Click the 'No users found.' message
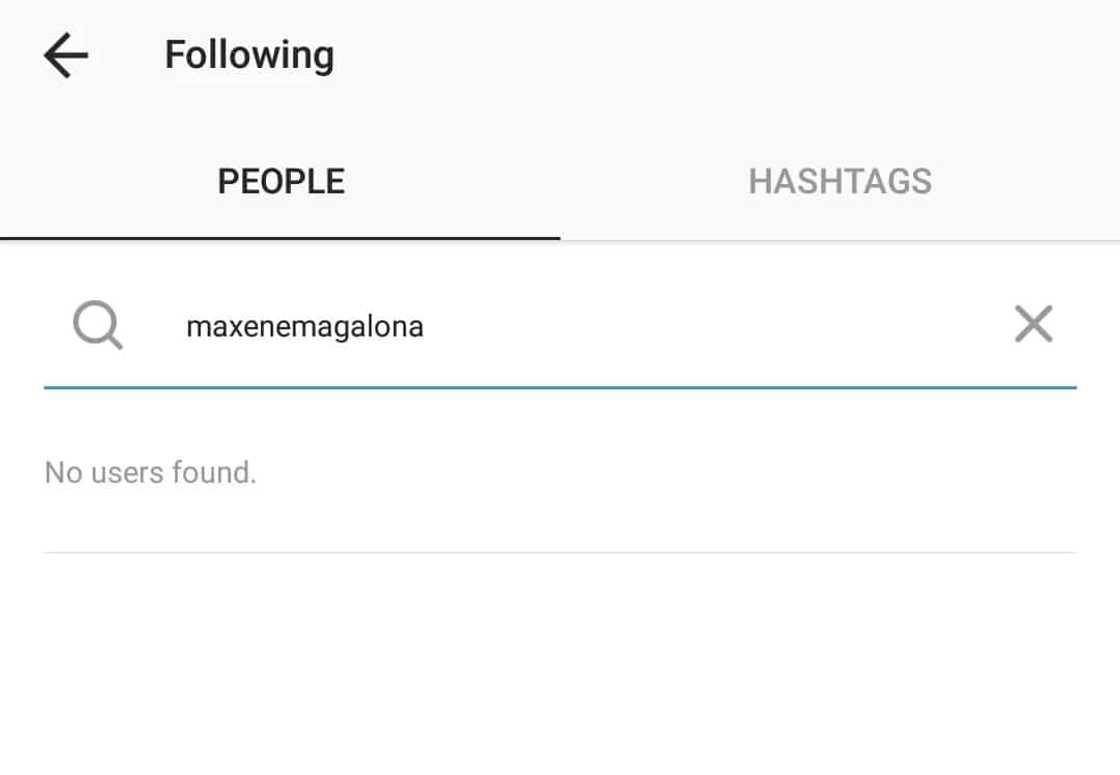The width and height of the screenshot is (1120, 775). [150, 472]
